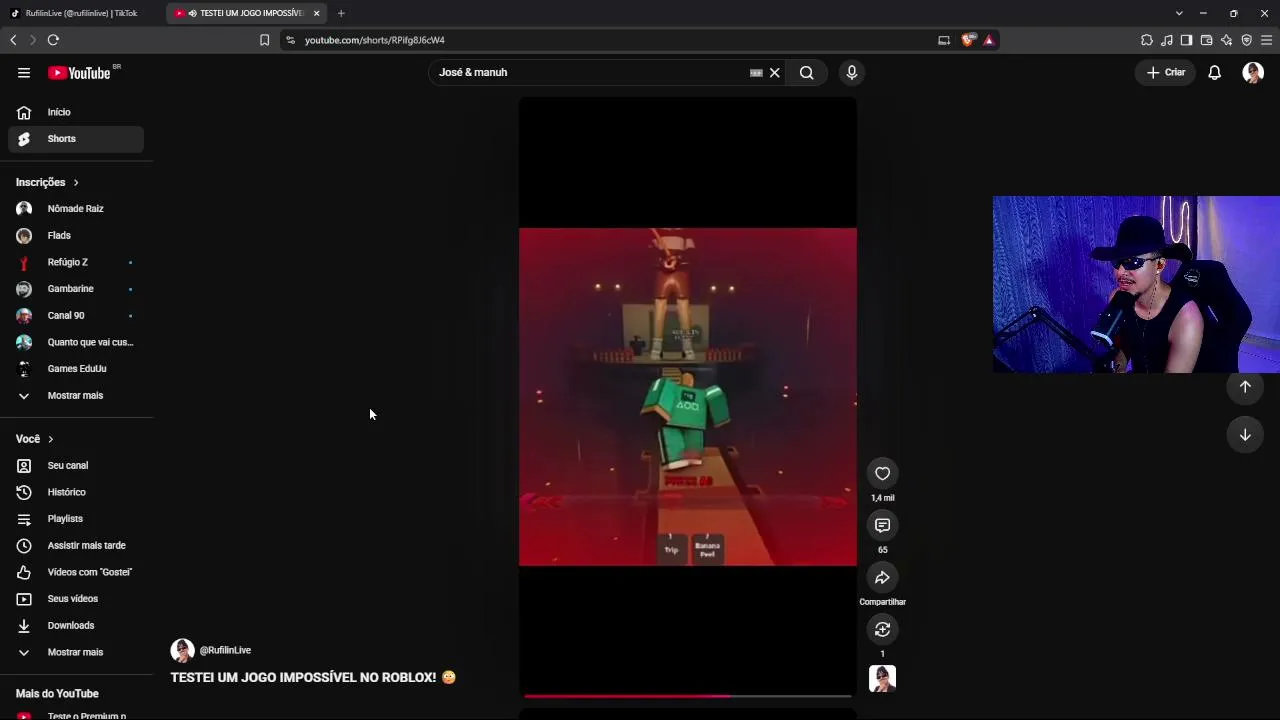Open the media control music note icon

coord(1166,40)
